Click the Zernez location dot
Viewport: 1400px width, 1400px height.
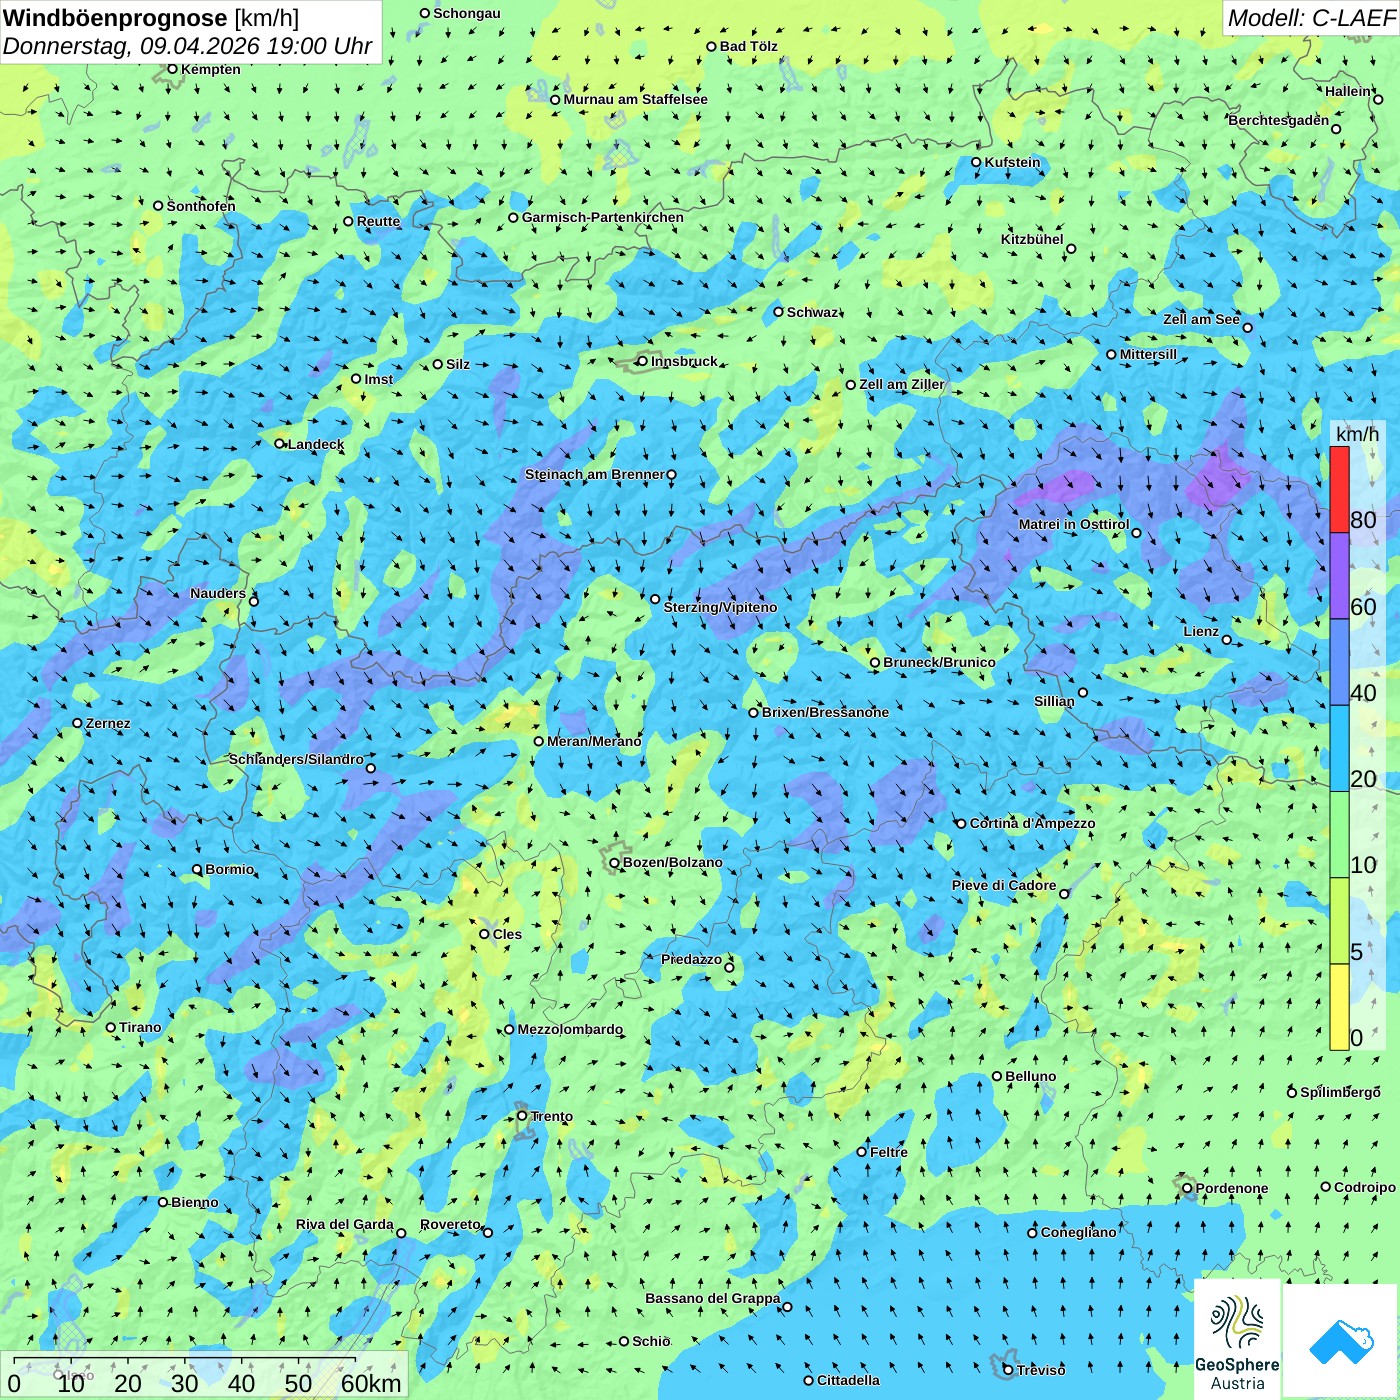(77, 723)
